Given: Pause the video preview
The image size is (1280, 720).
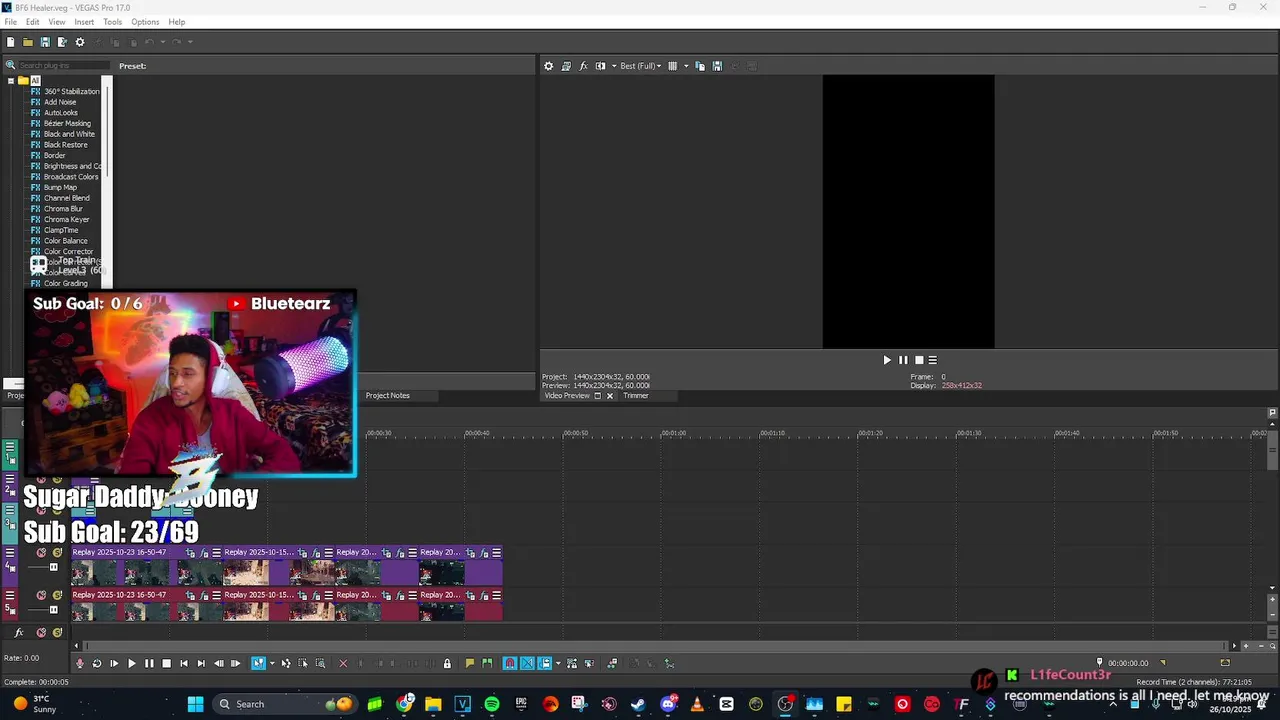Looking at the screenshot, I should tap(903, 360).
